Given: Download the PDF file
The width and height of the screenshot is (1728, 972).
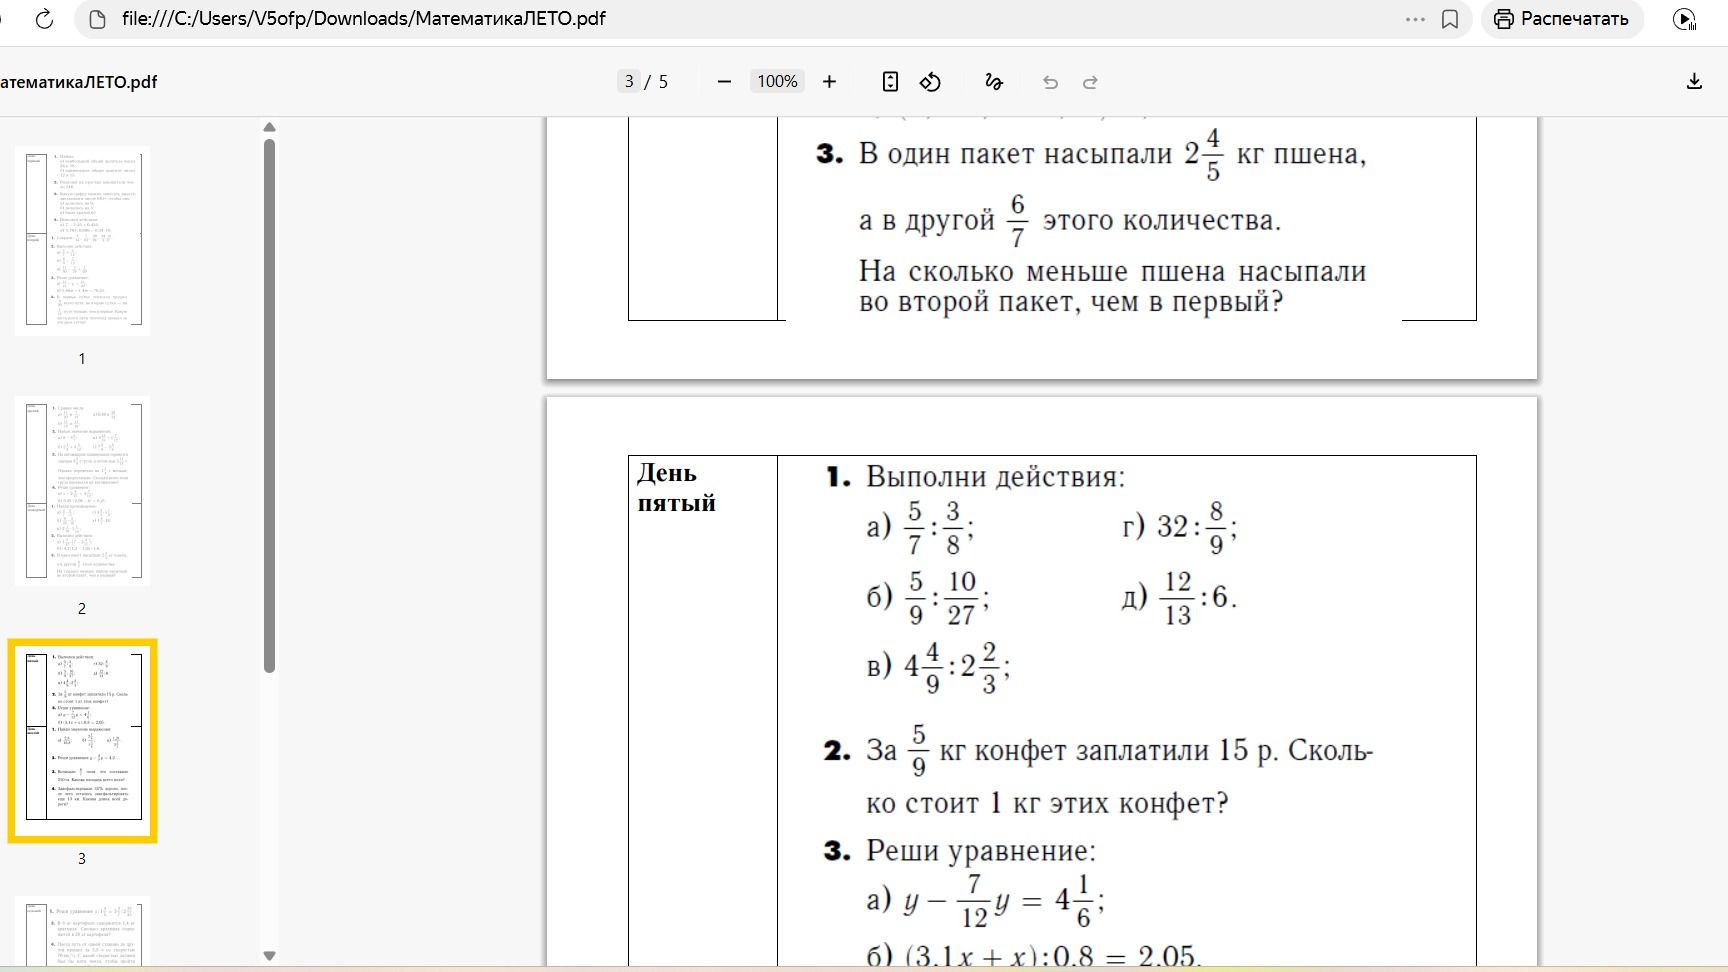Looking at the screenshot, I should (x=1694, y=82).
